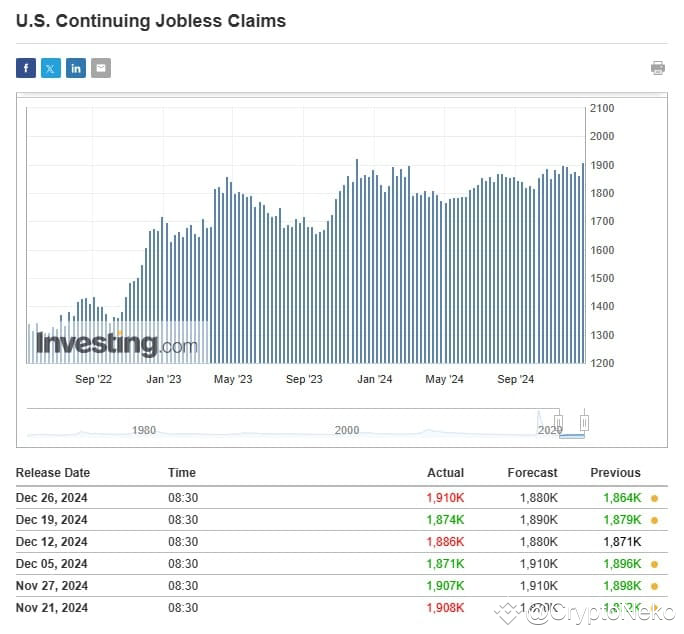Click the 2100 y-axis value
The image size is (684, 634).
tap(602, 108)
